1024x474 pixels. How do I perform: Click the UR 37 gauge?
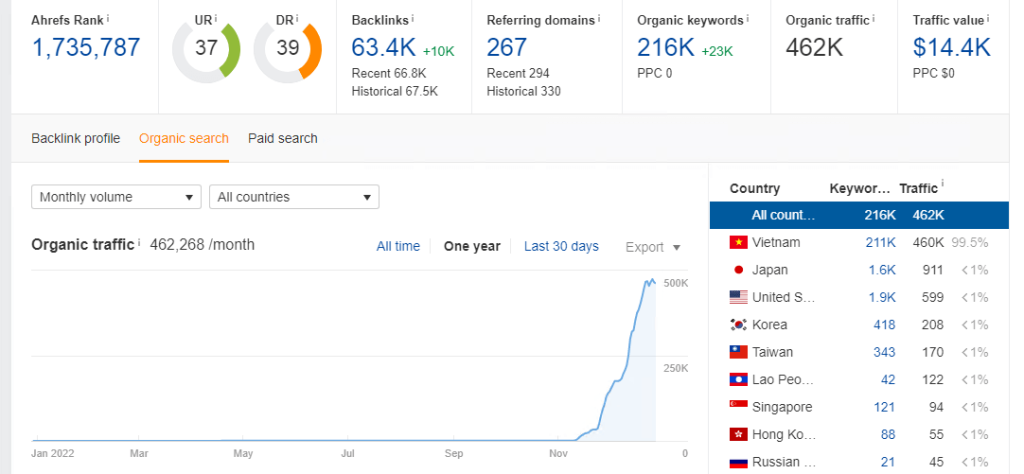click(206, 50)
